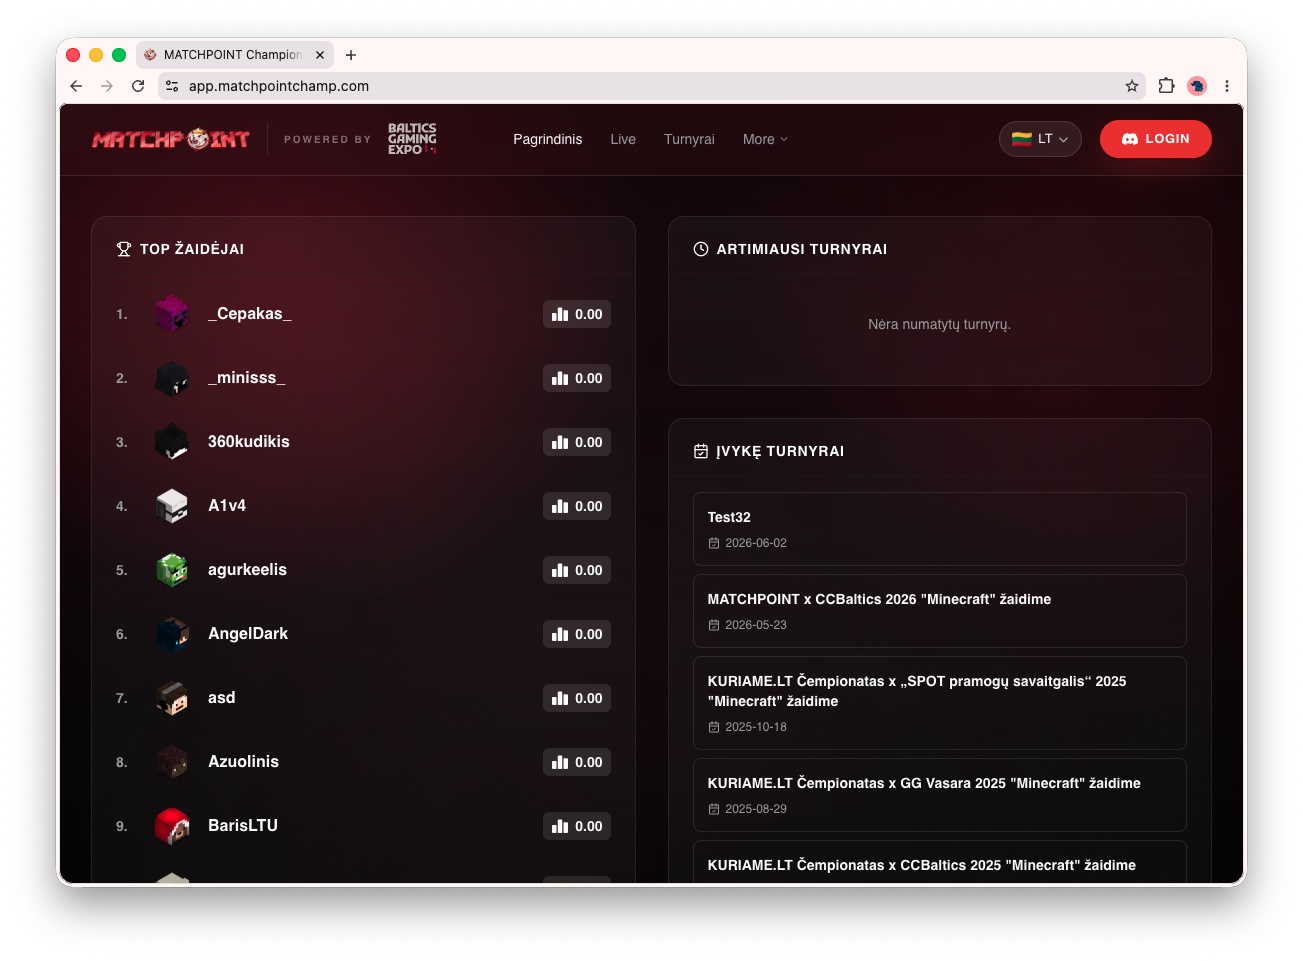1303x961 pixels.
Task: Click _minisss_ player avatar
Action: coord(172,378)
